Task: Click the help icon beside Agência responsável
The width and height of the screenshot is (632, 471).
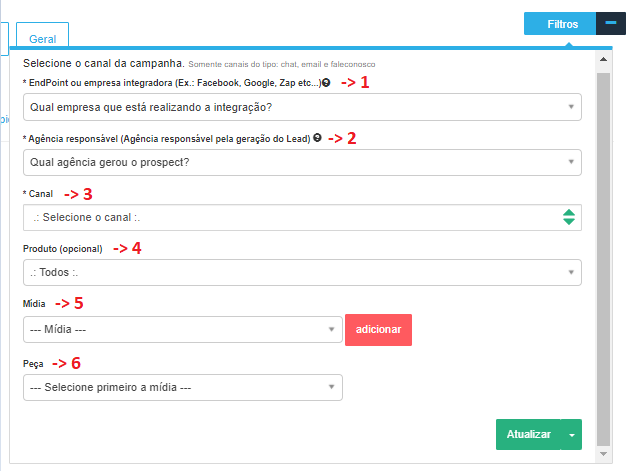Action: pyautogui.click(x=317, y=138)
